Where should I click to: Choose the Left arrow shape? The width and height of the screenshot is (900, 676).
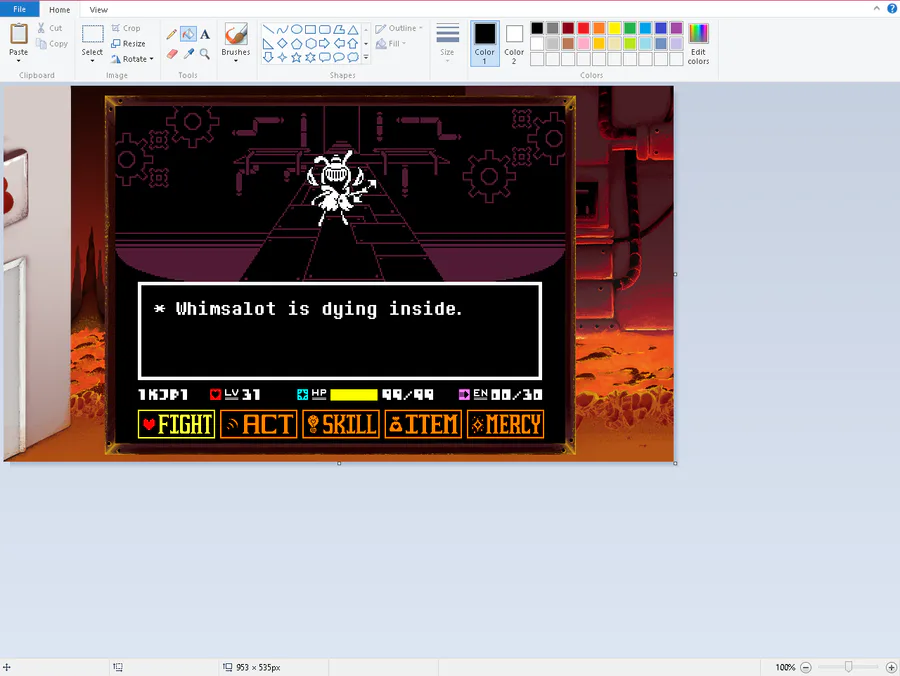(x=339, y=44)
